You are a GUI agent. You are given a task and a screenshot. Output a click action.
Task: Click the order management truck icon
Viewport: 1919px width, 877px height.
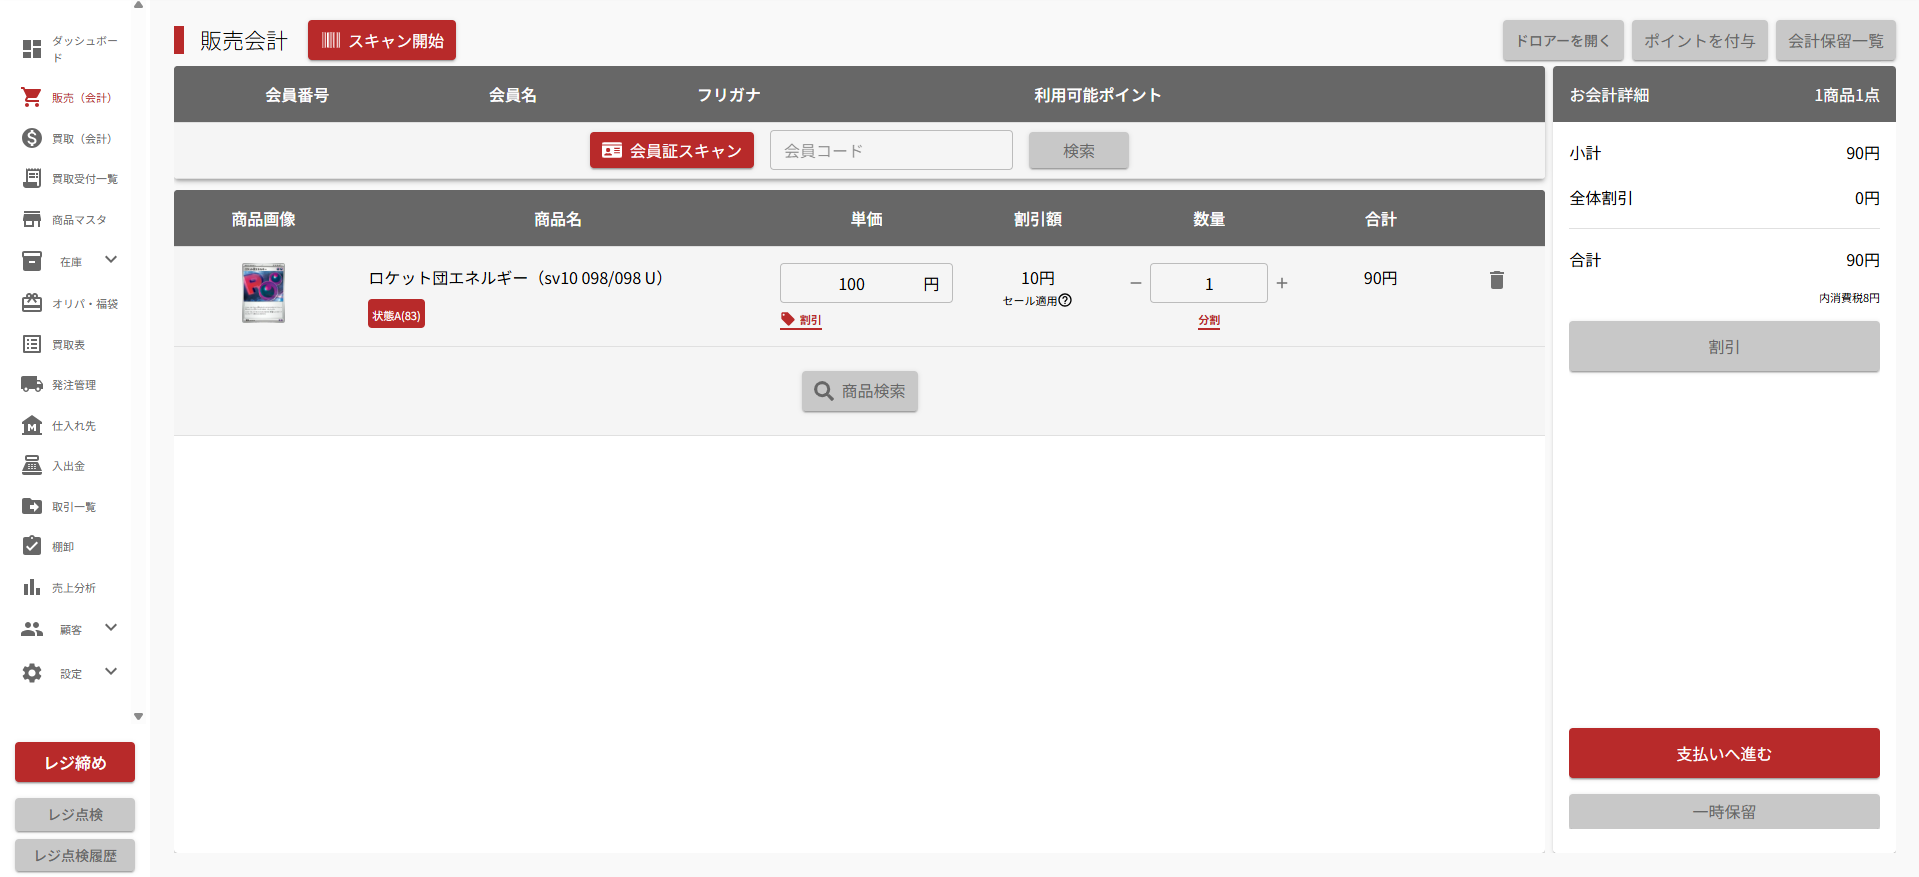[x=32, y=384]
